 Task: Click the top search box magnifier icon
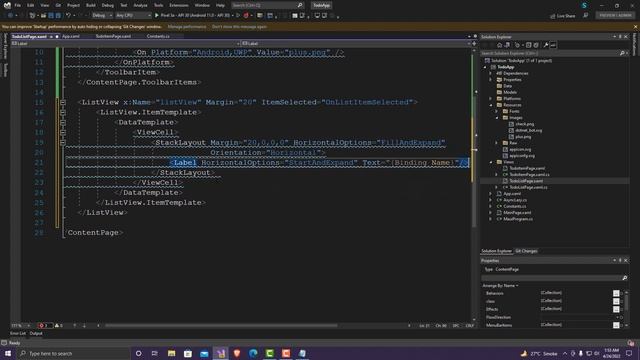[x=300, y=5]
